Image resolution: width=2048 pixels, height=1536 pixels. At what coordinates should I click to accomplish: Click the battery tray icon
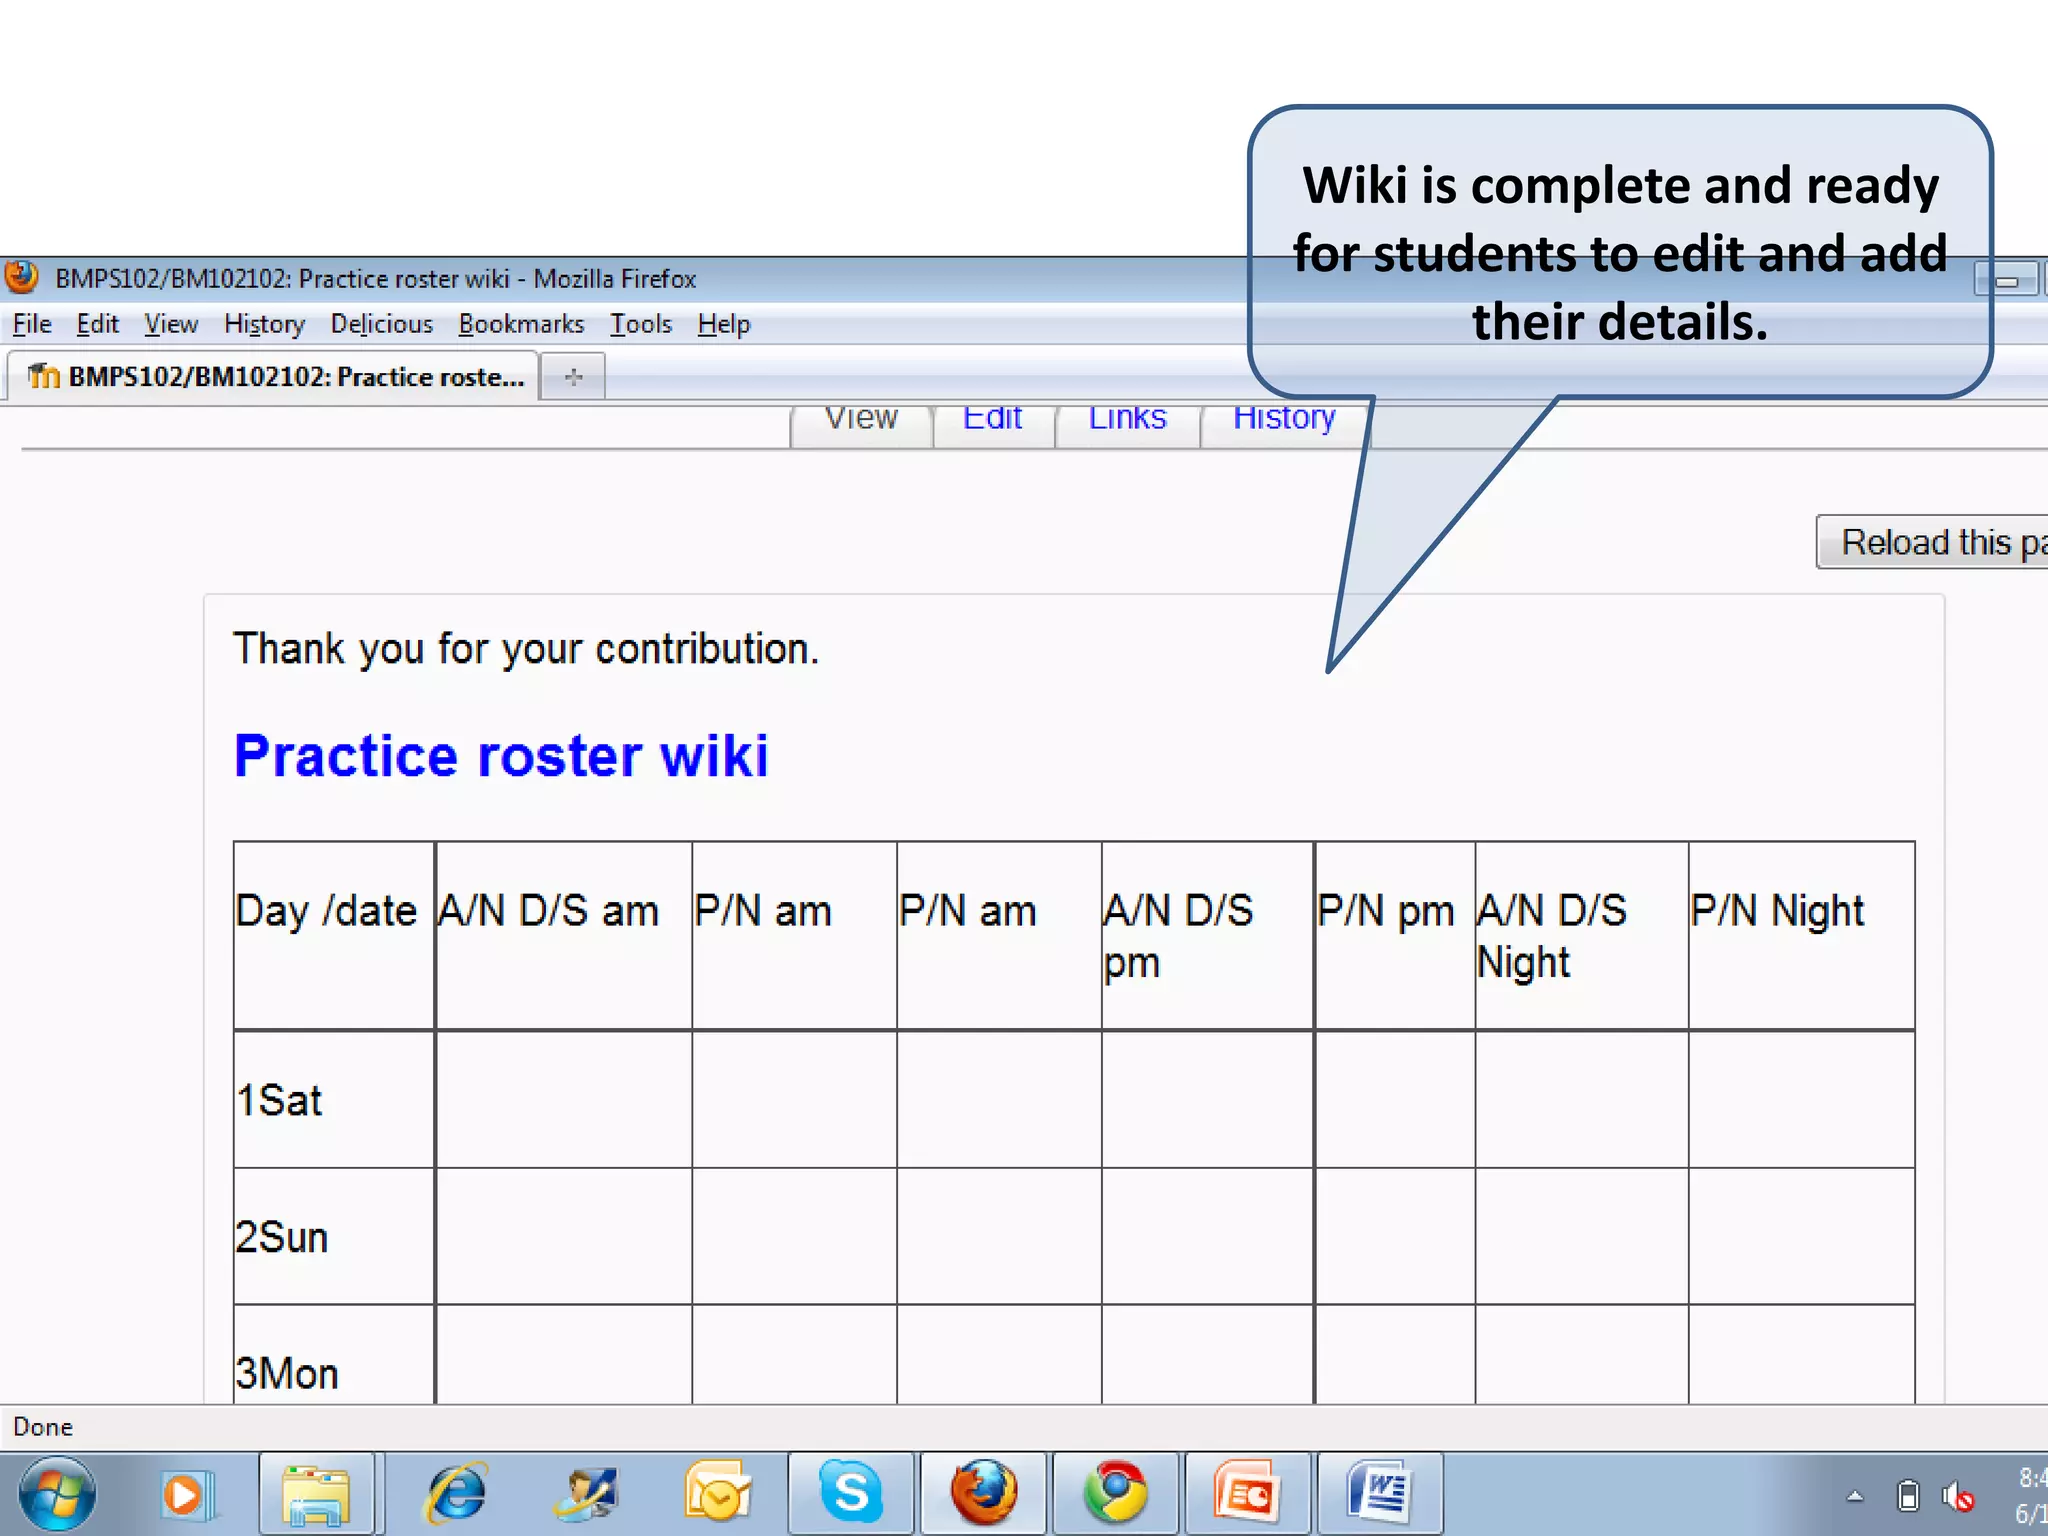(1908, 1496)
